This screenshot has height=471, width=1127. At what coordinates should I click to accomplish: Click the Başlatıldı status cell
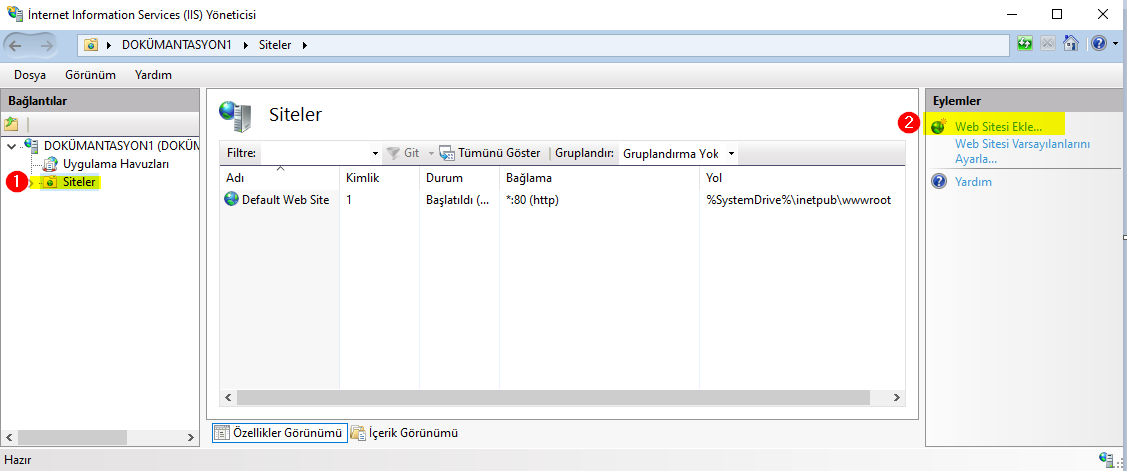[x=458, y=200]
